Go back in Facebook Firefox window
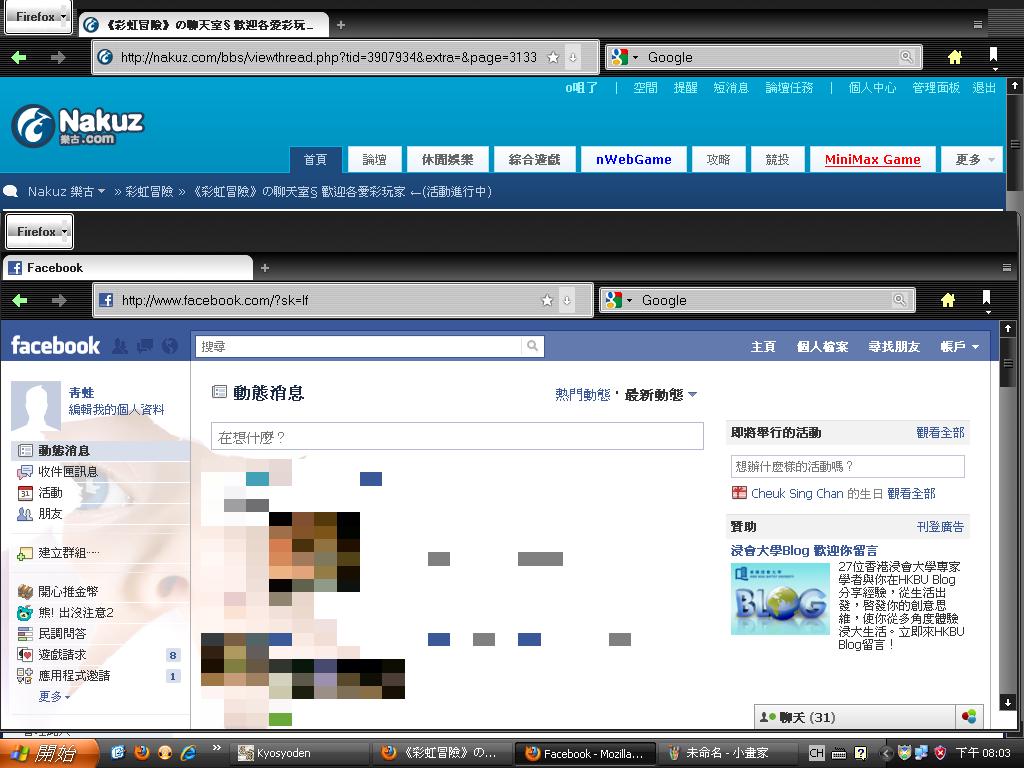 20,300
